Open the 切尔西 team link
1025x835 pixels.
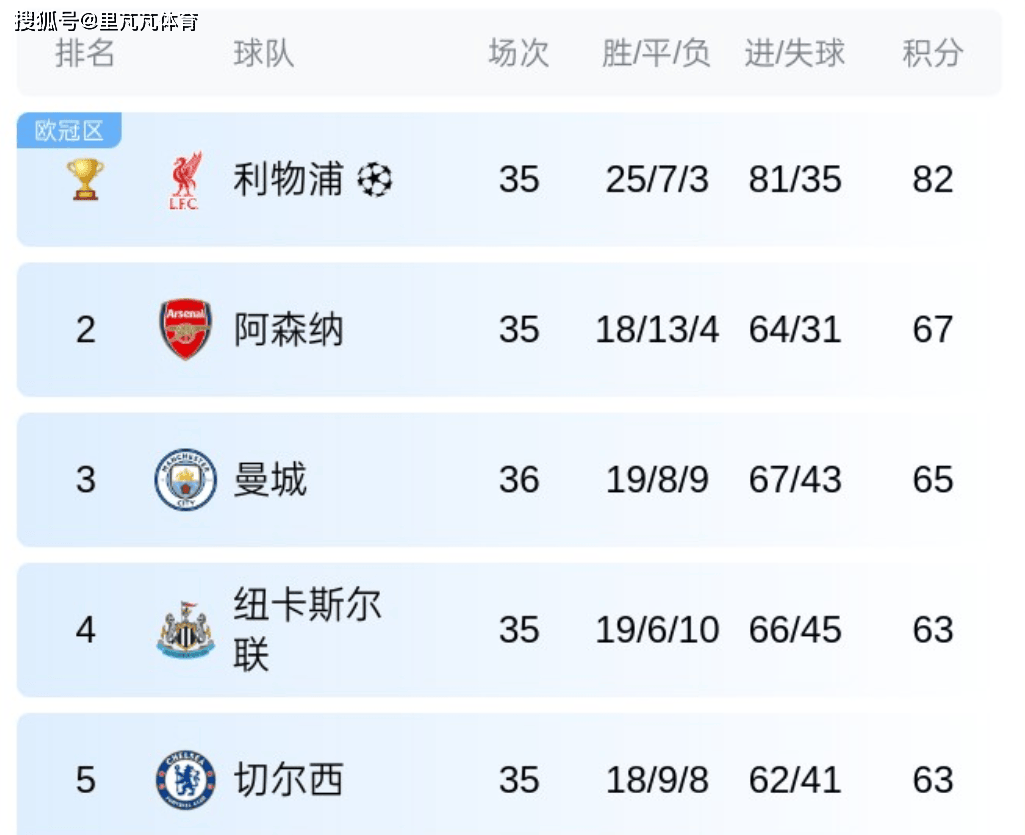(x=288, y=779)
